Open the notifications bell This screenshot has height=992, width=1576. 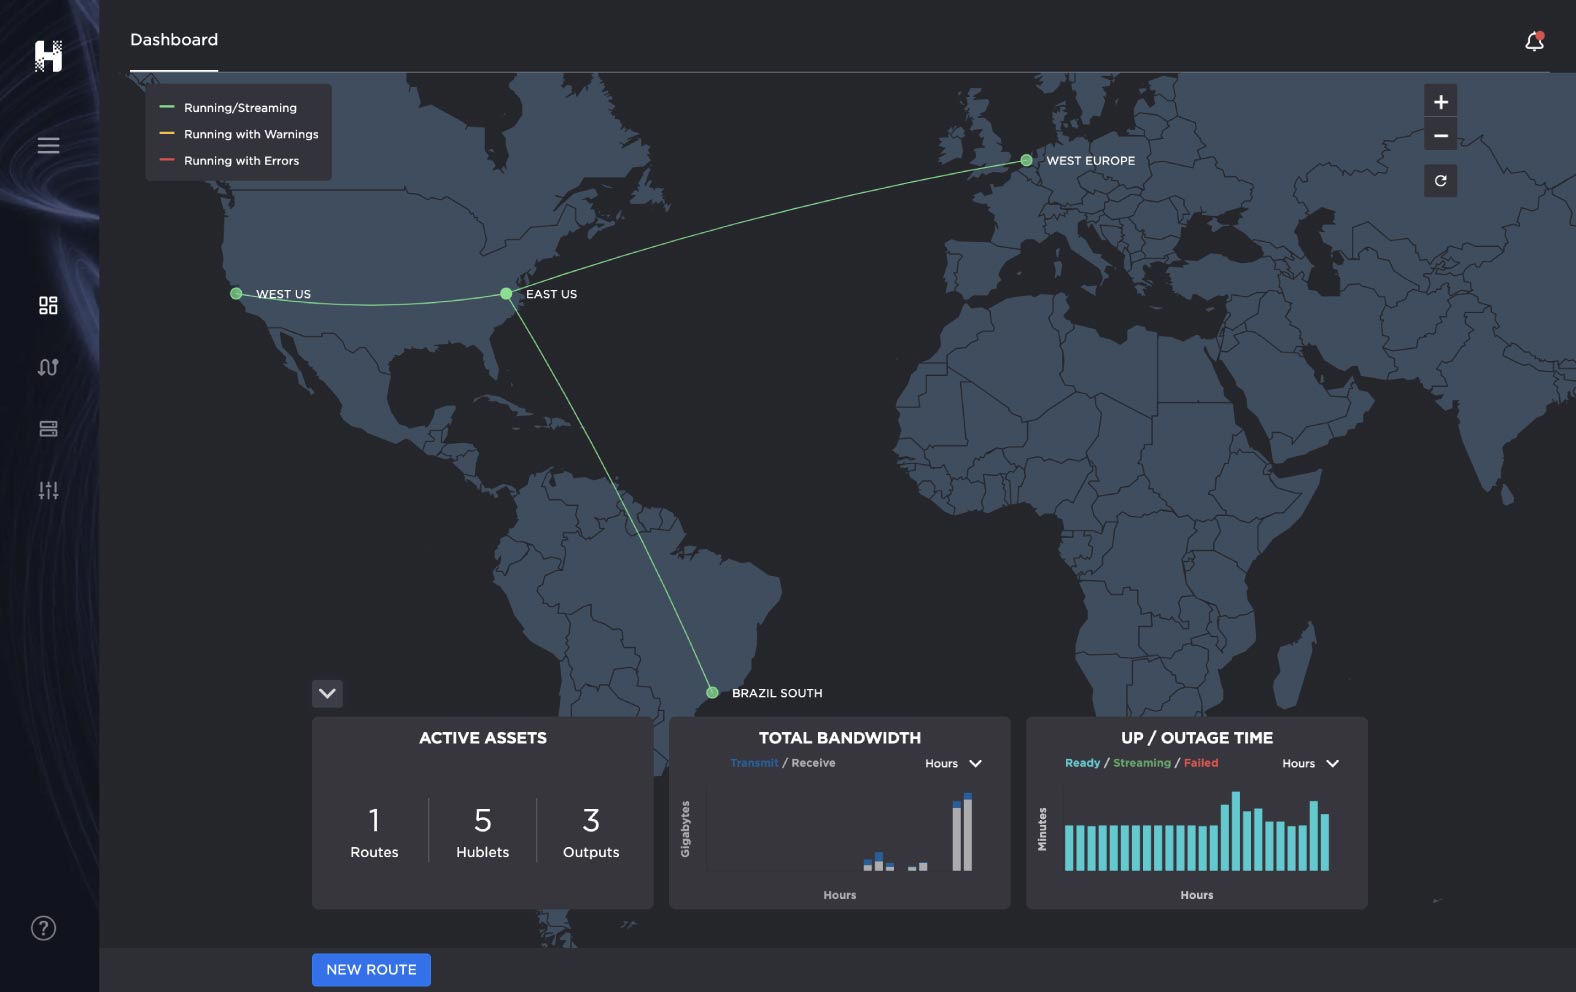pos(1534,41)
